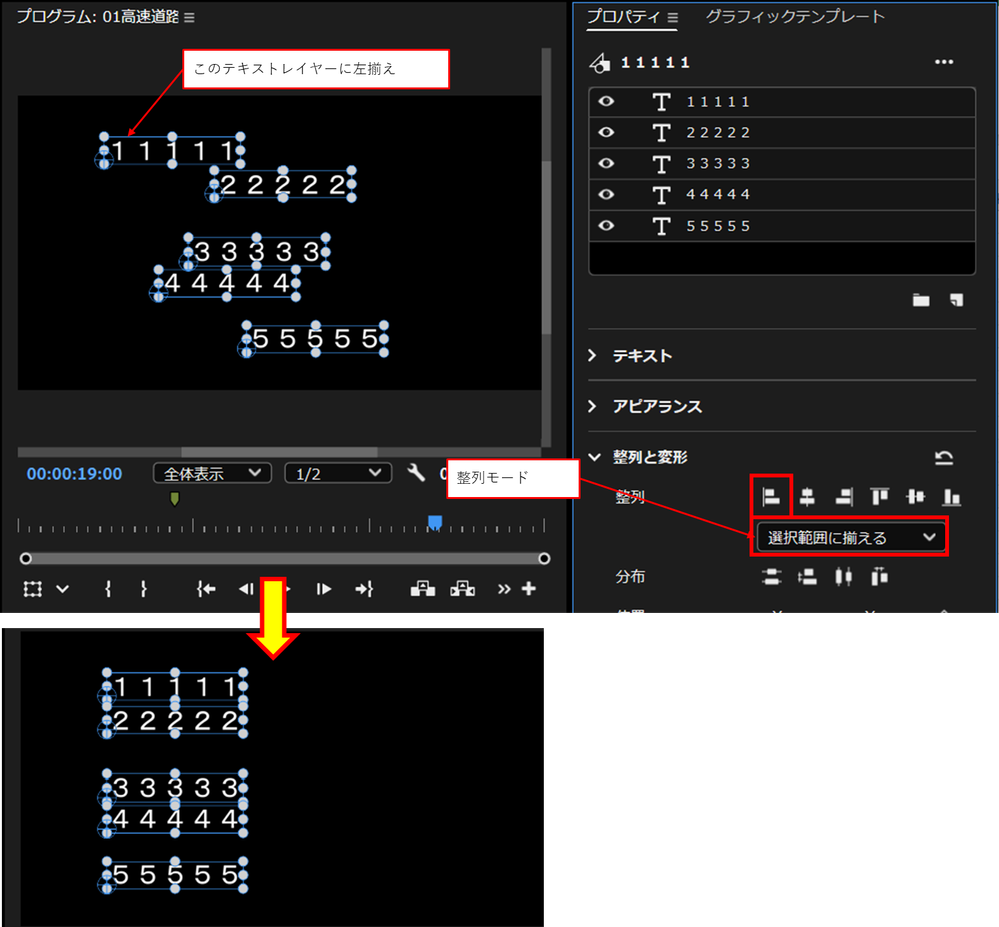Click align horizontal center icon
This screenshot has width=999, height=927.
click(x=807, y=496)
